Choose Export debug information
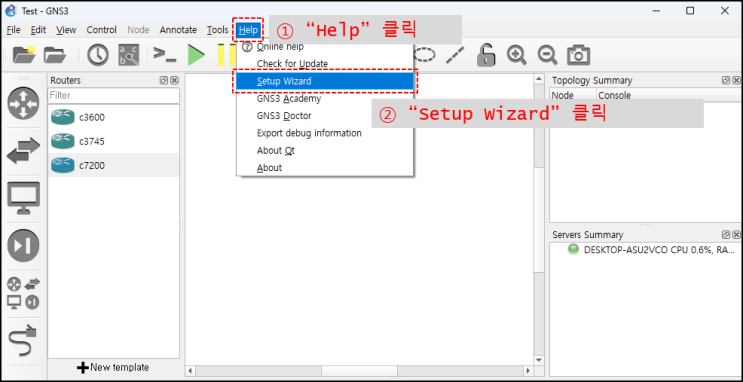The width and height of the screenshot is (743, 382). point(325,133)
